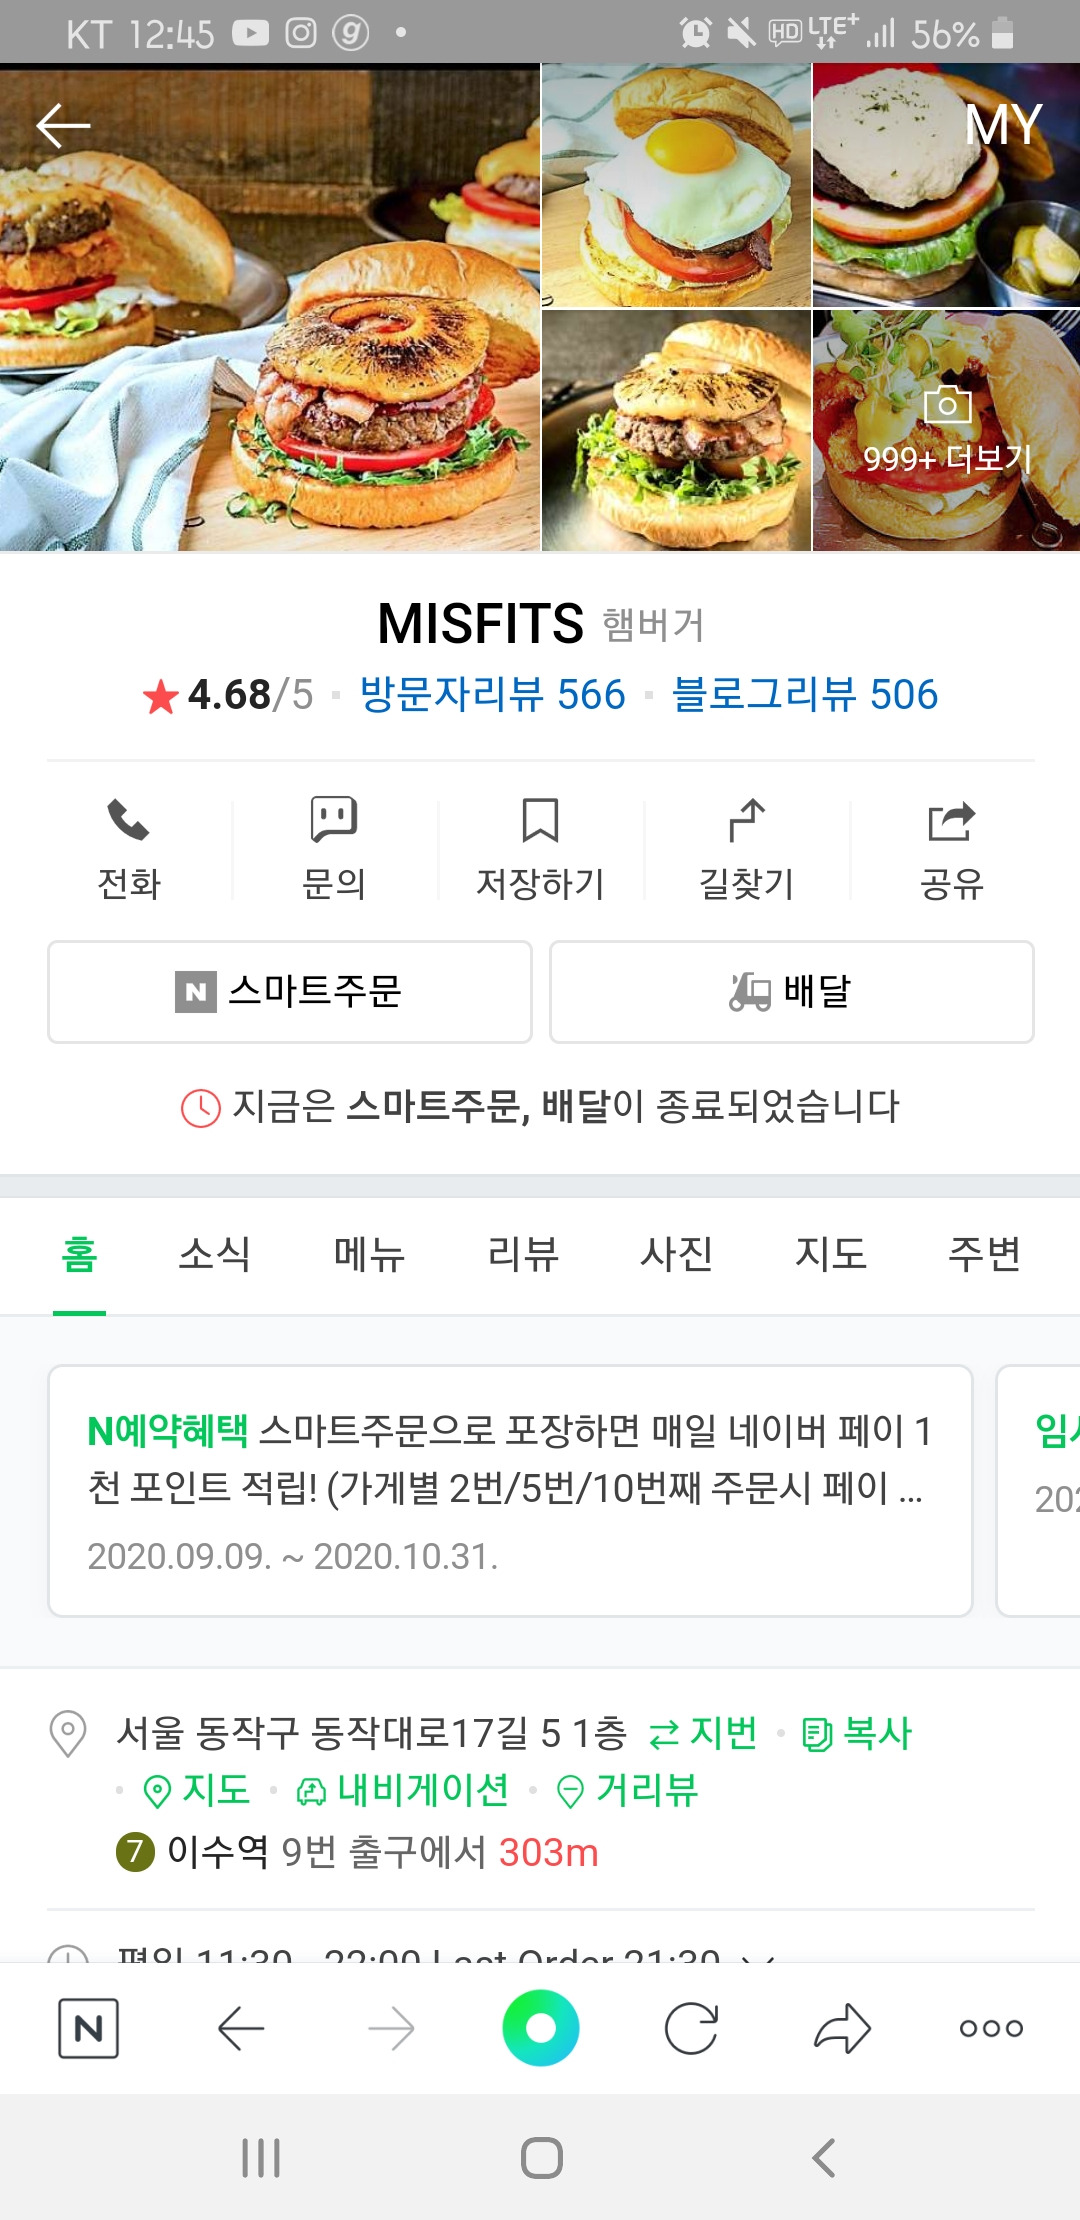Viewport: 1080px width, 2220px height.
Task: View more photos via 999+ 더보기 thumbnail
Action: tap(946, 430)
